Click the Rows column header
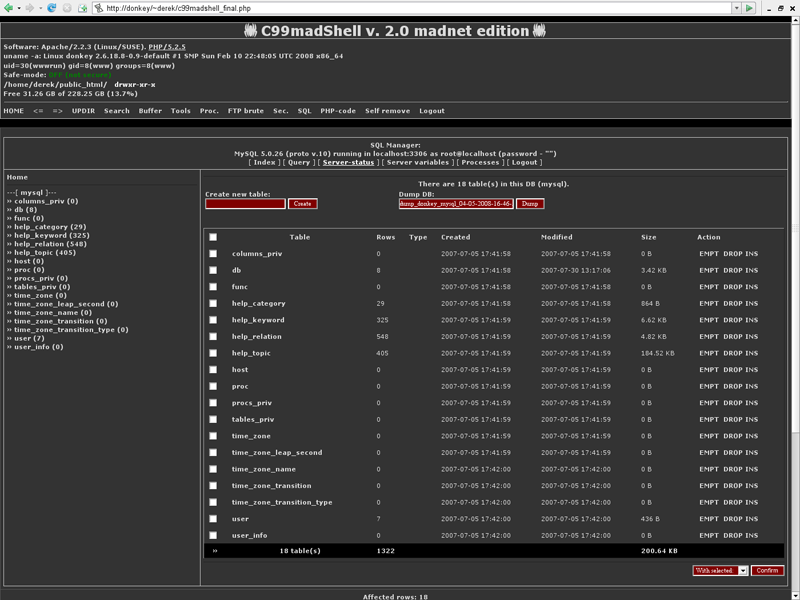This screenshot has width=800, height=600. [x=386, y=237]
